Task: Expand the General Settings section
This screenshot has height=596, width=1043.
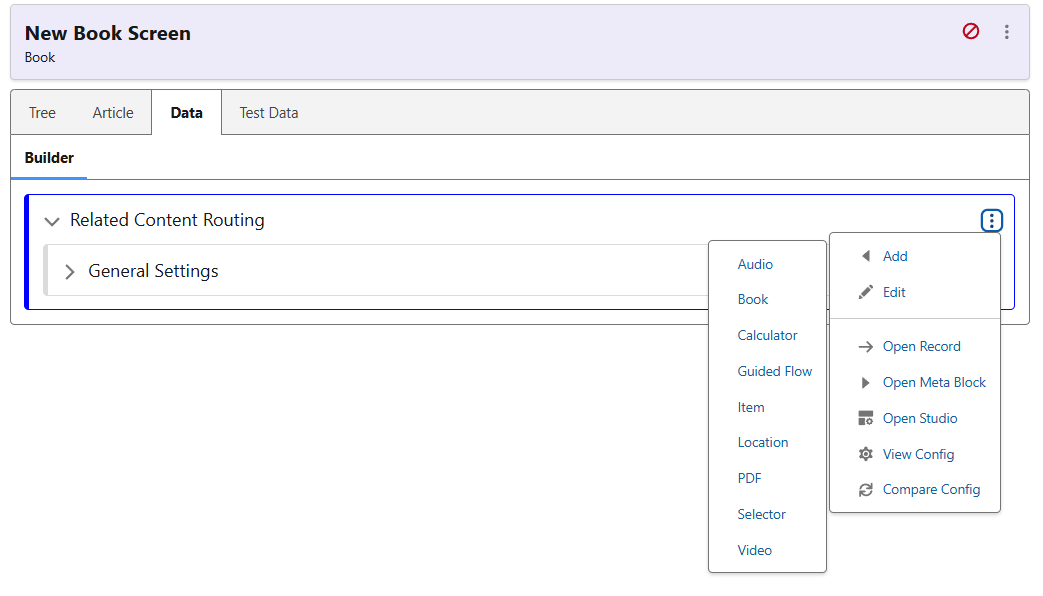Action: click(70, 272)
